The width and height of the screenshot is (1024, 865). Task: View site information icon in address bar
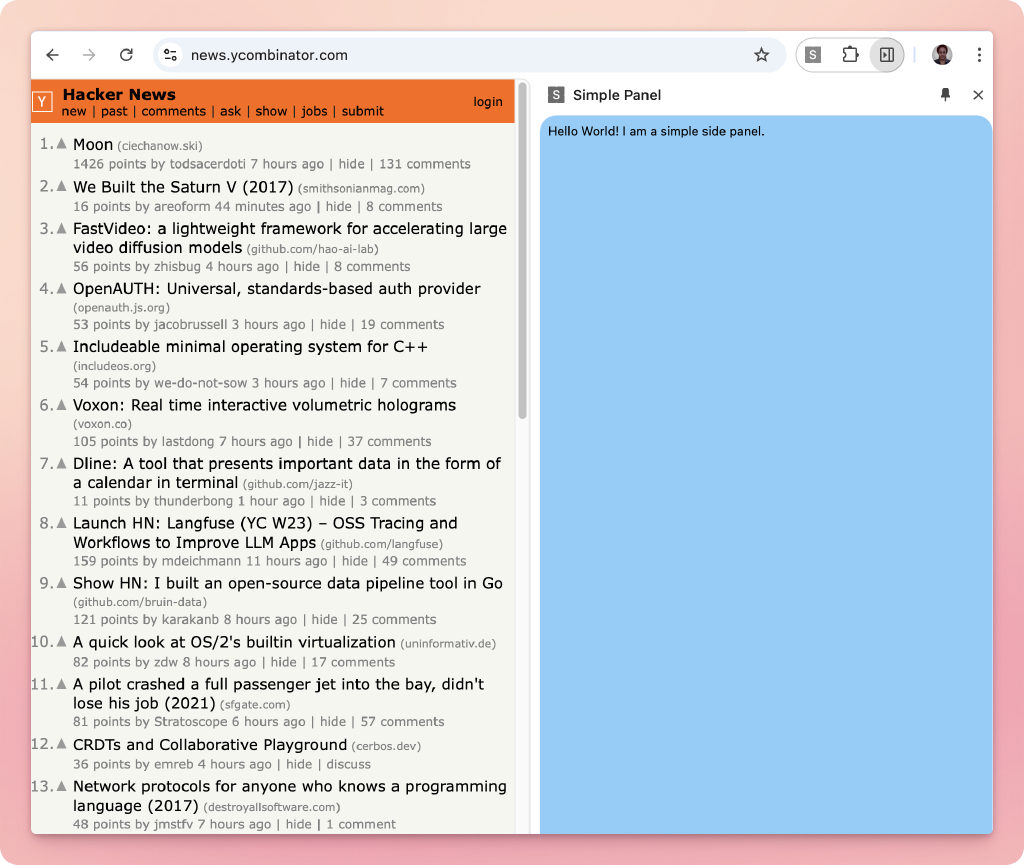171,55
